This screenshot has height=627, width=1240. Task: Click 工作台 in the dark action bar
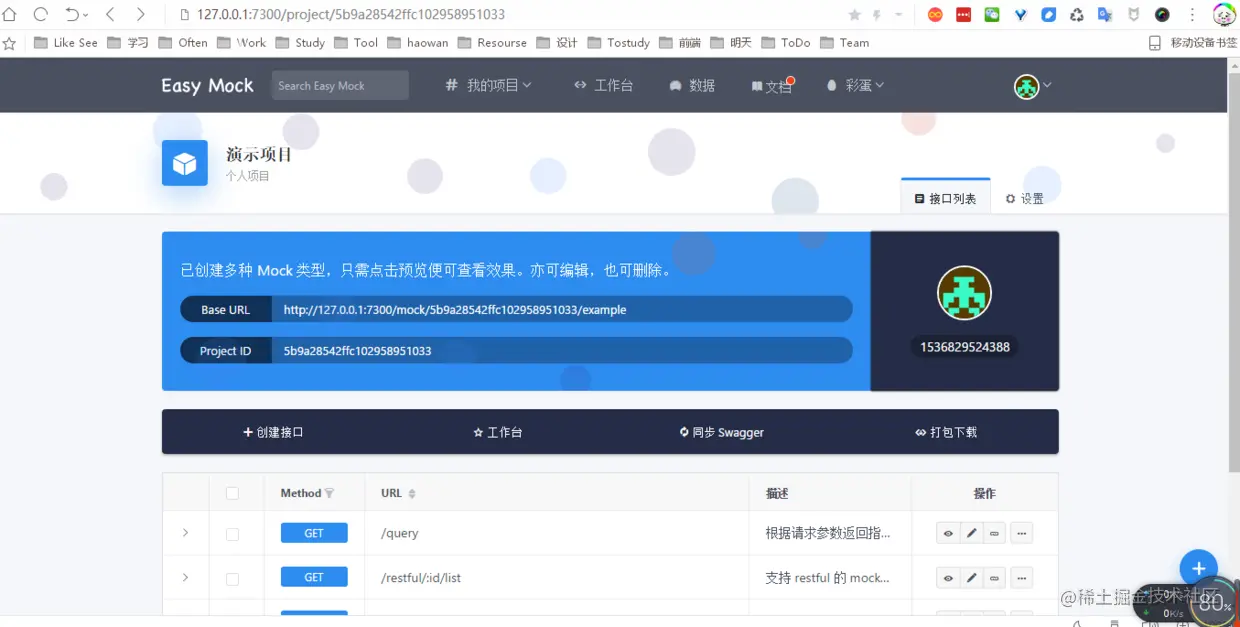497,432
